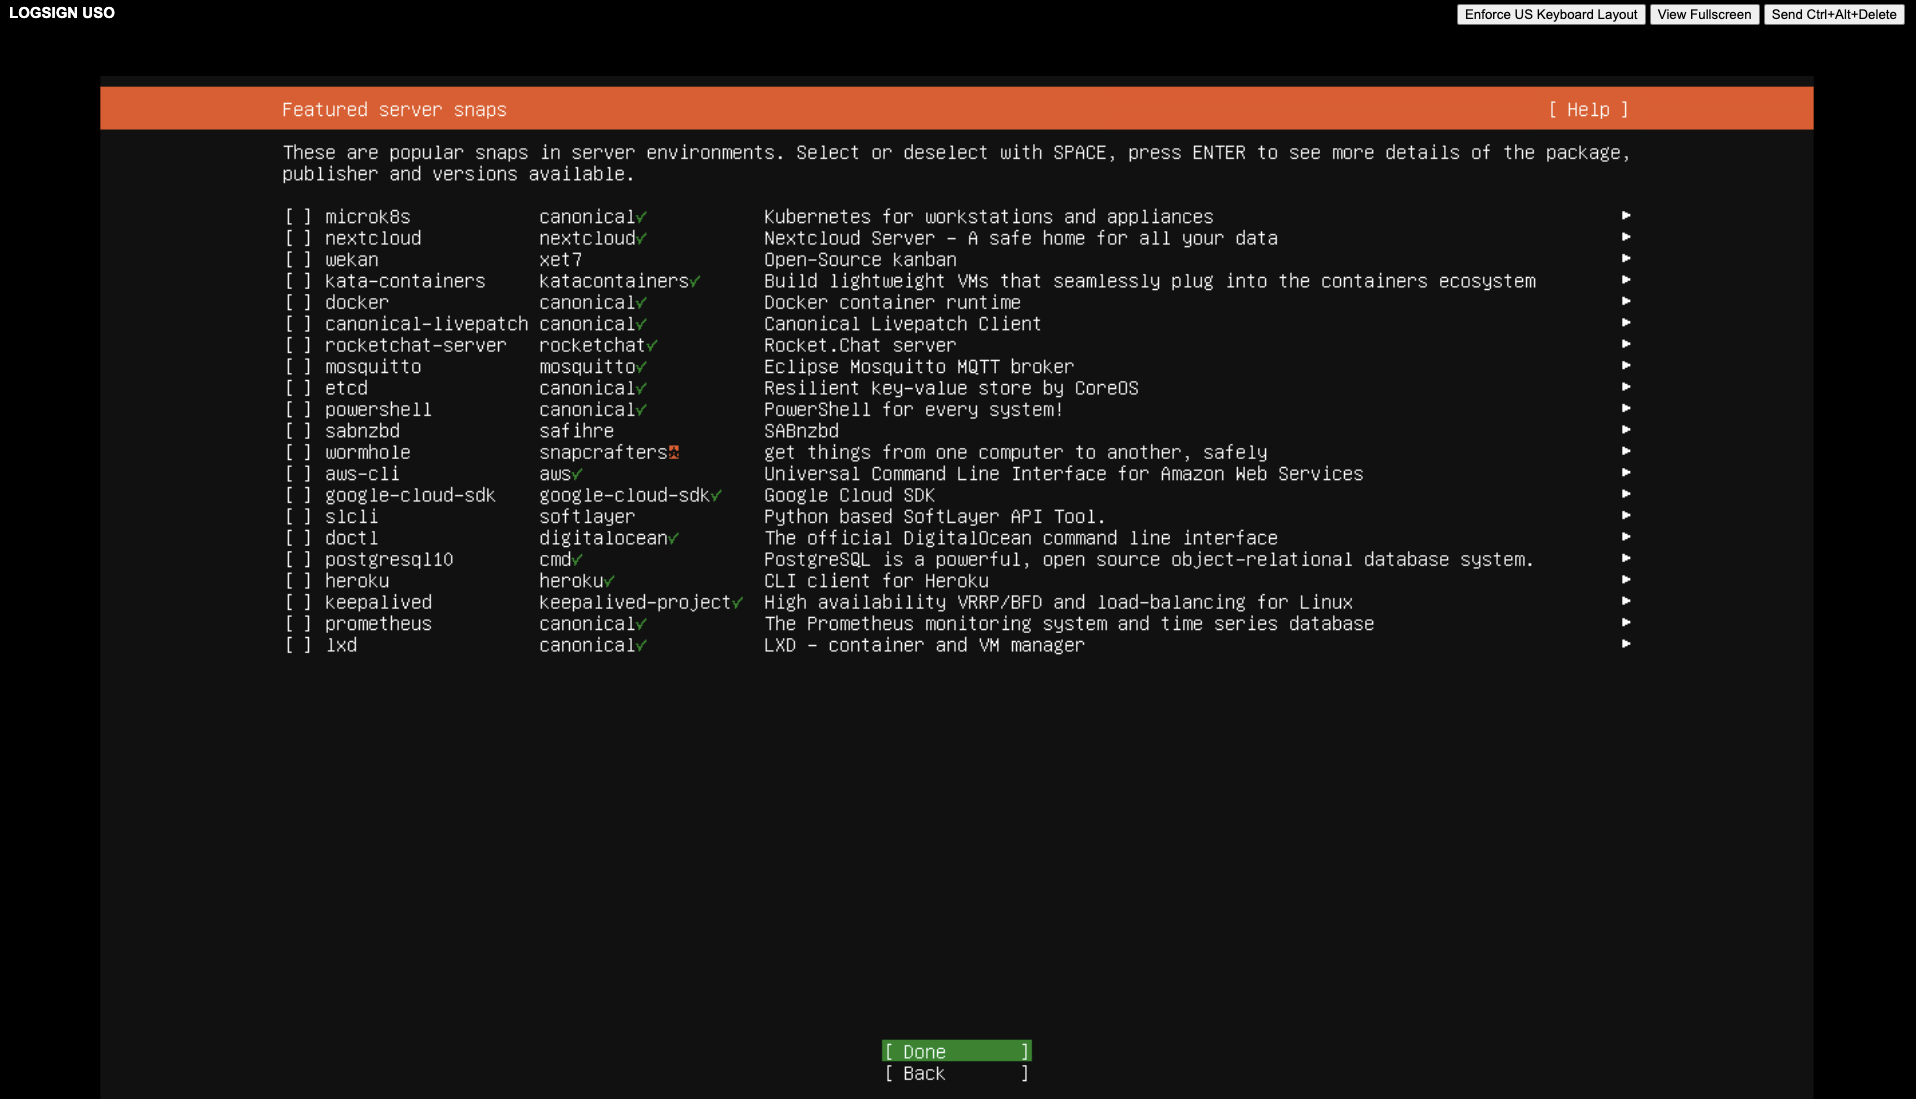
Task: Go back with the Back button
Action: [x=957, y=1074]
